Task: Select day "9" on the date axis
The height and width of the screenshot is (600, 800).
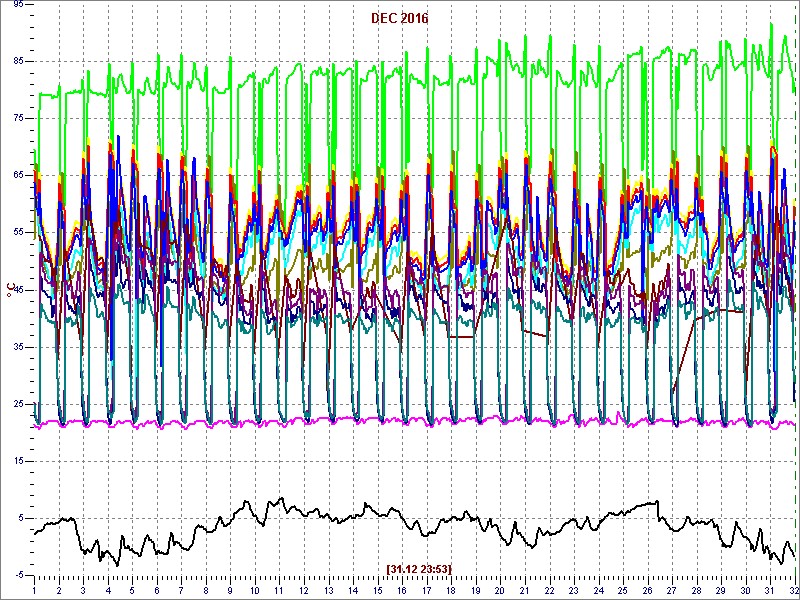Action: [230, 590]
